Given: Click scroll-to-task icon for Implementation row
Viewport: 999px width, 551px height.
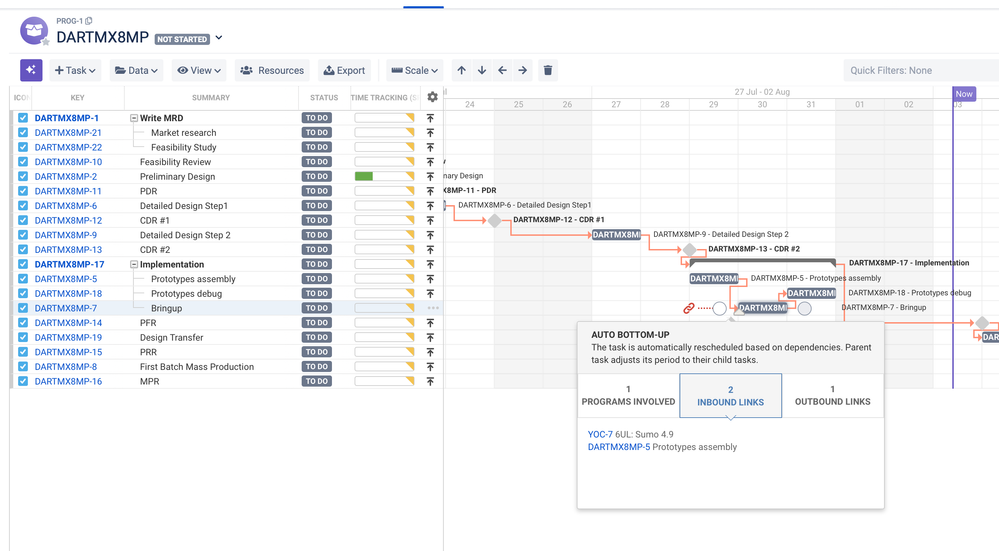Looking at the screenshot, I should click(431, 264).
